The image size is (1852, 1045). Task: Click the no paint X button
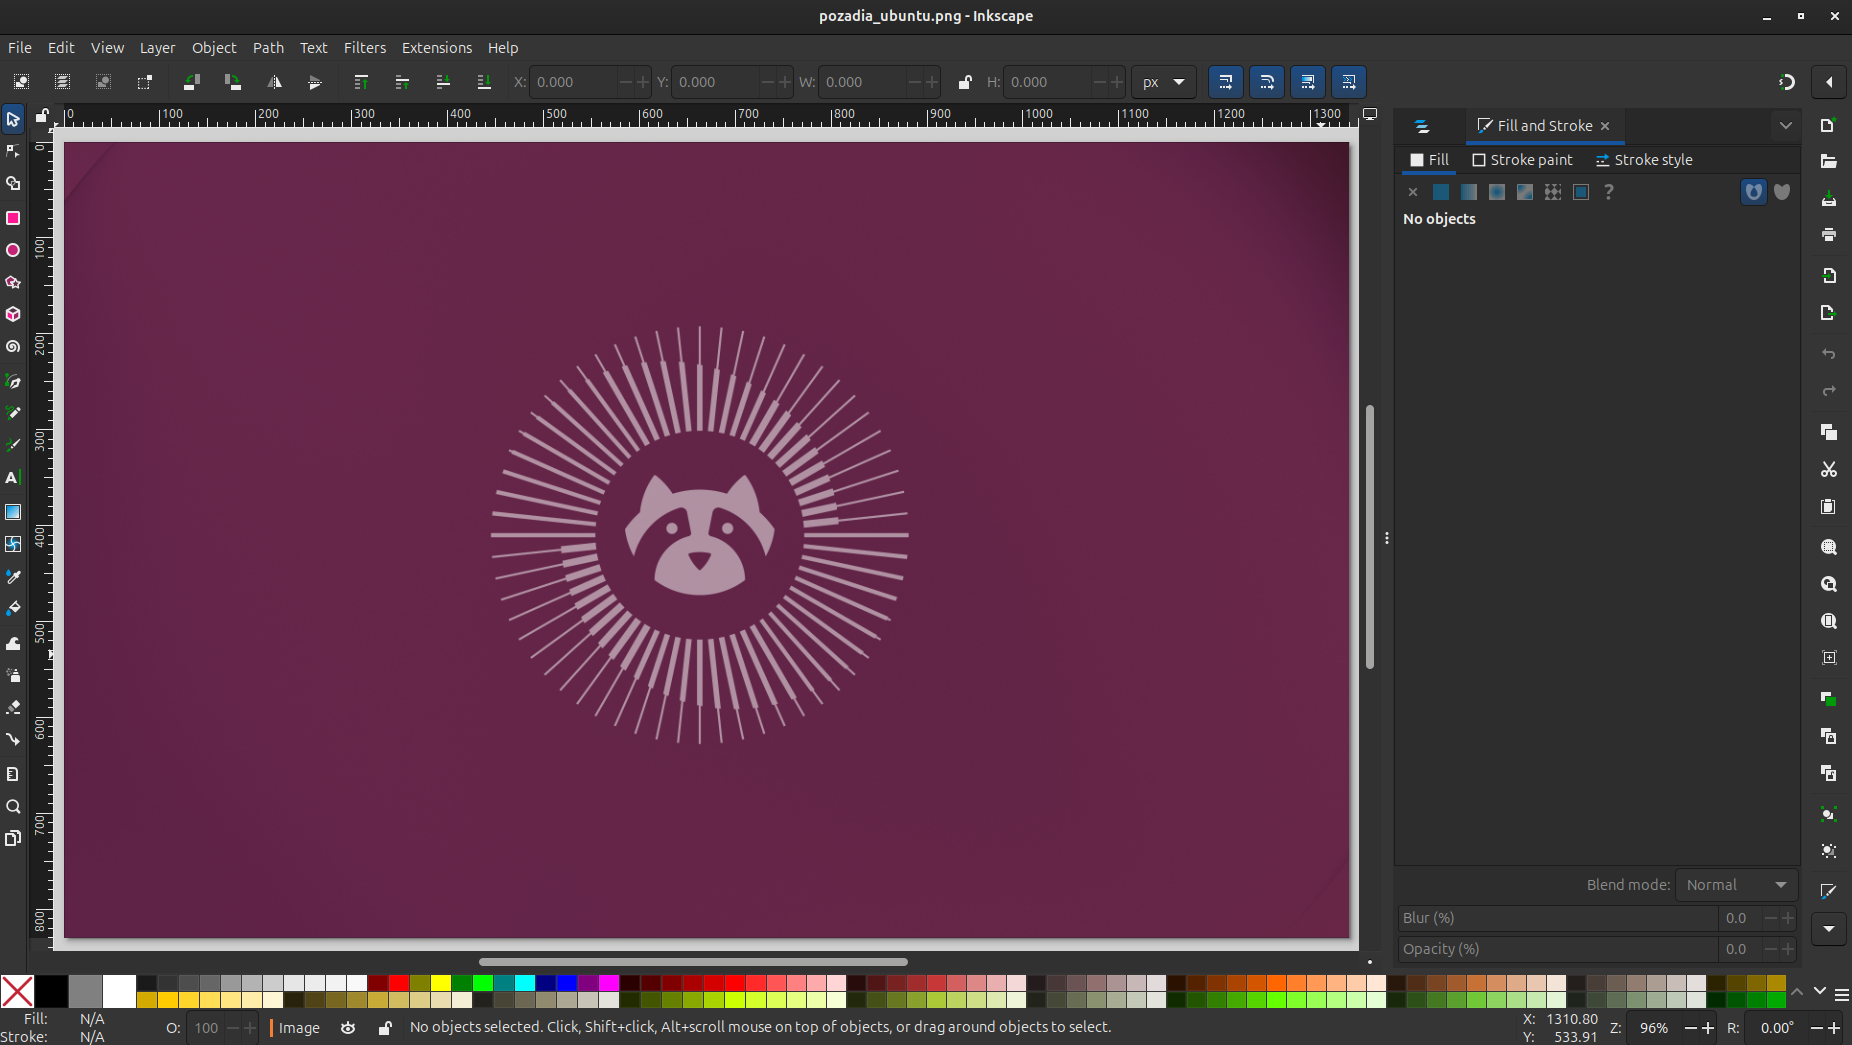click(1413, 192)
